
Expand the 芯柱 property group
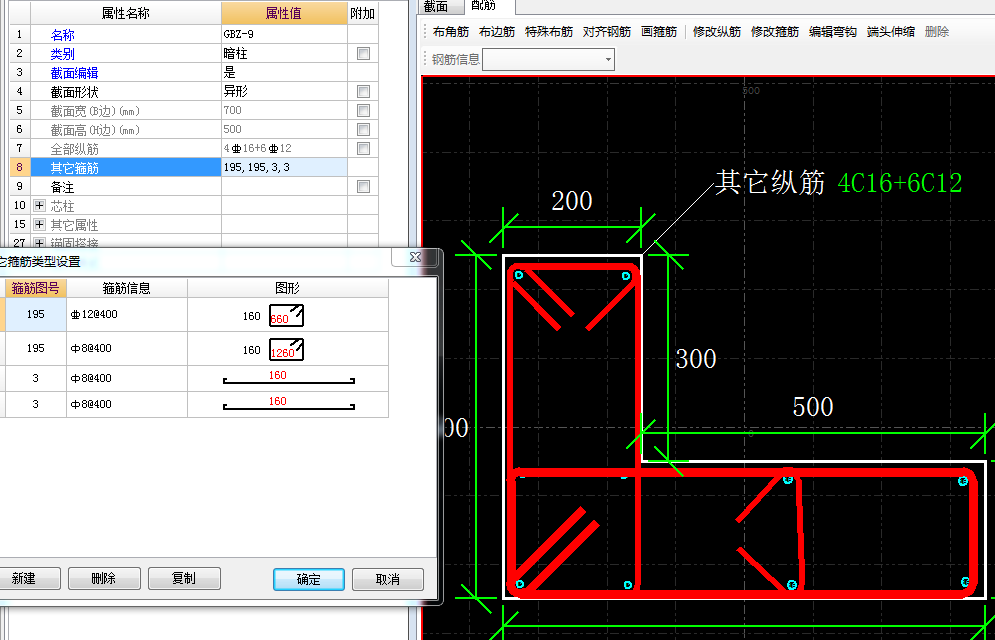[x=39, y=206]
